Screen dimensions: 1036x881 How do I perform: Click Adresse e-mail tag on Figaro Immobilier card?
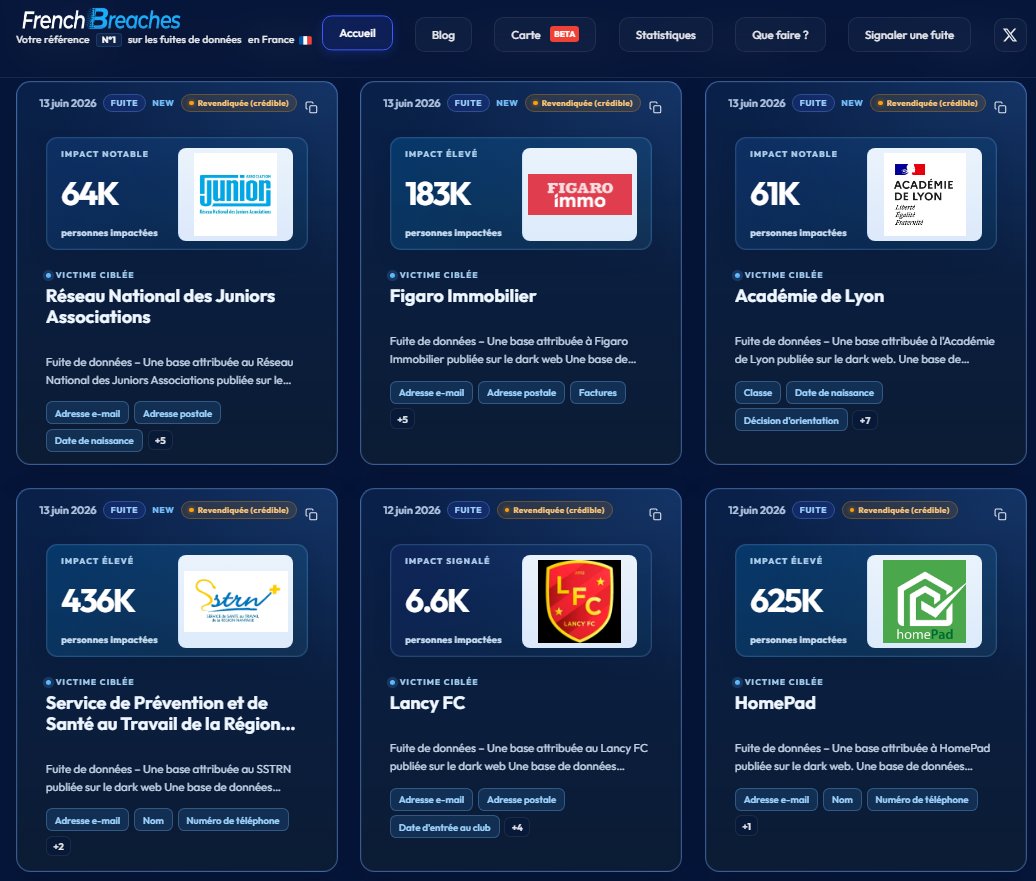(431, 393)
